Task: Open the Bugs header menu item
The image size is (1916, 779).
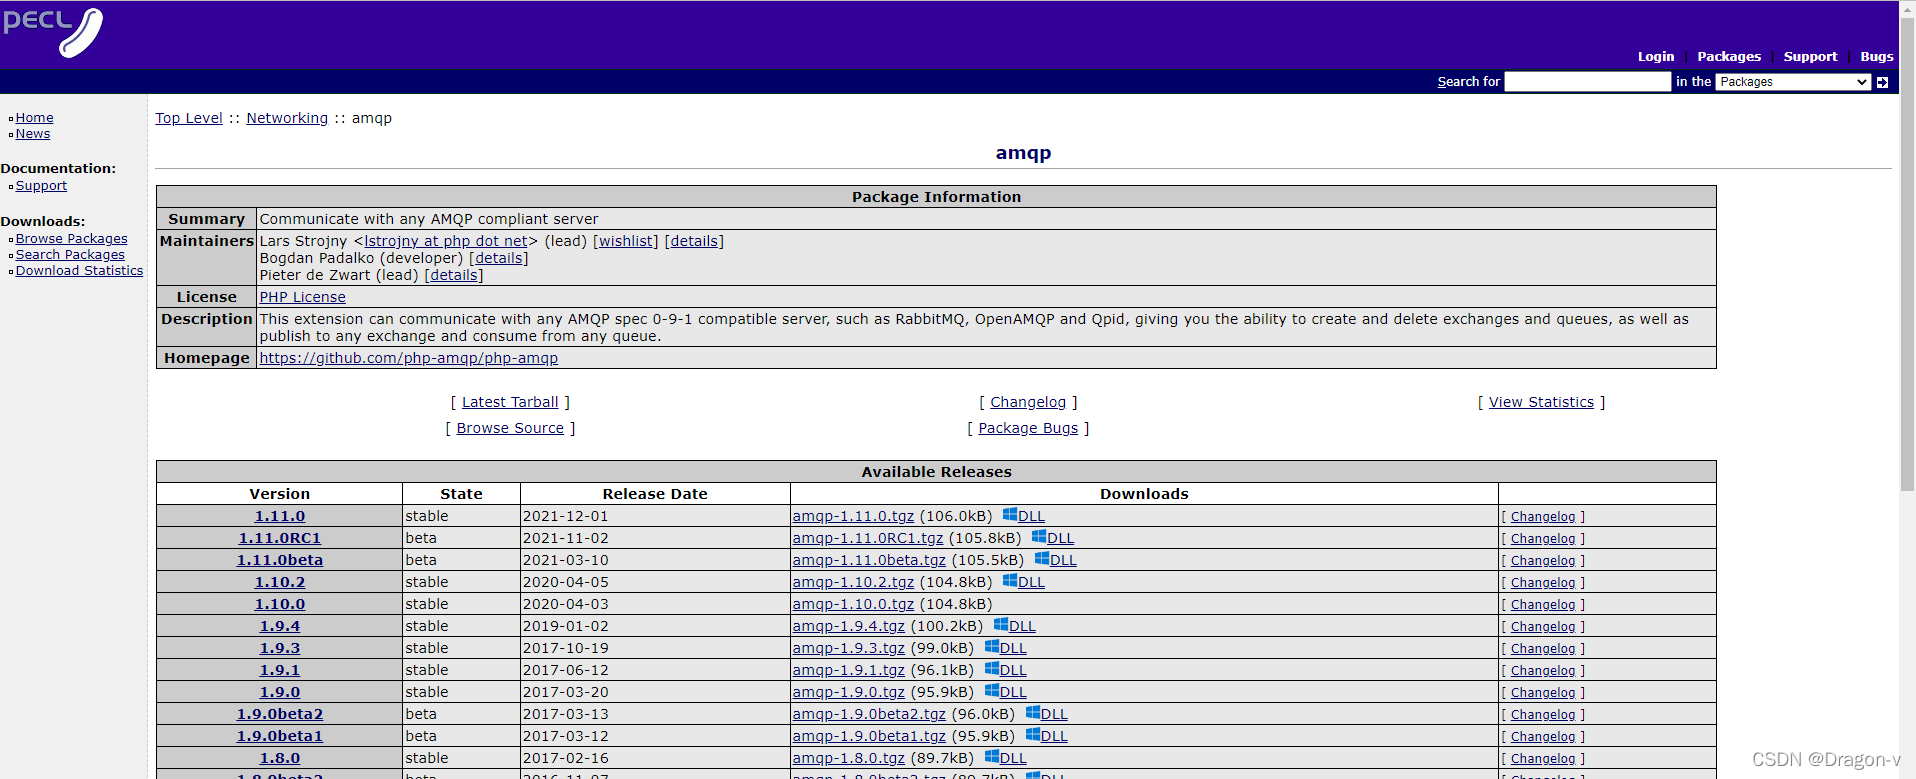Action: coord(1876,57)
